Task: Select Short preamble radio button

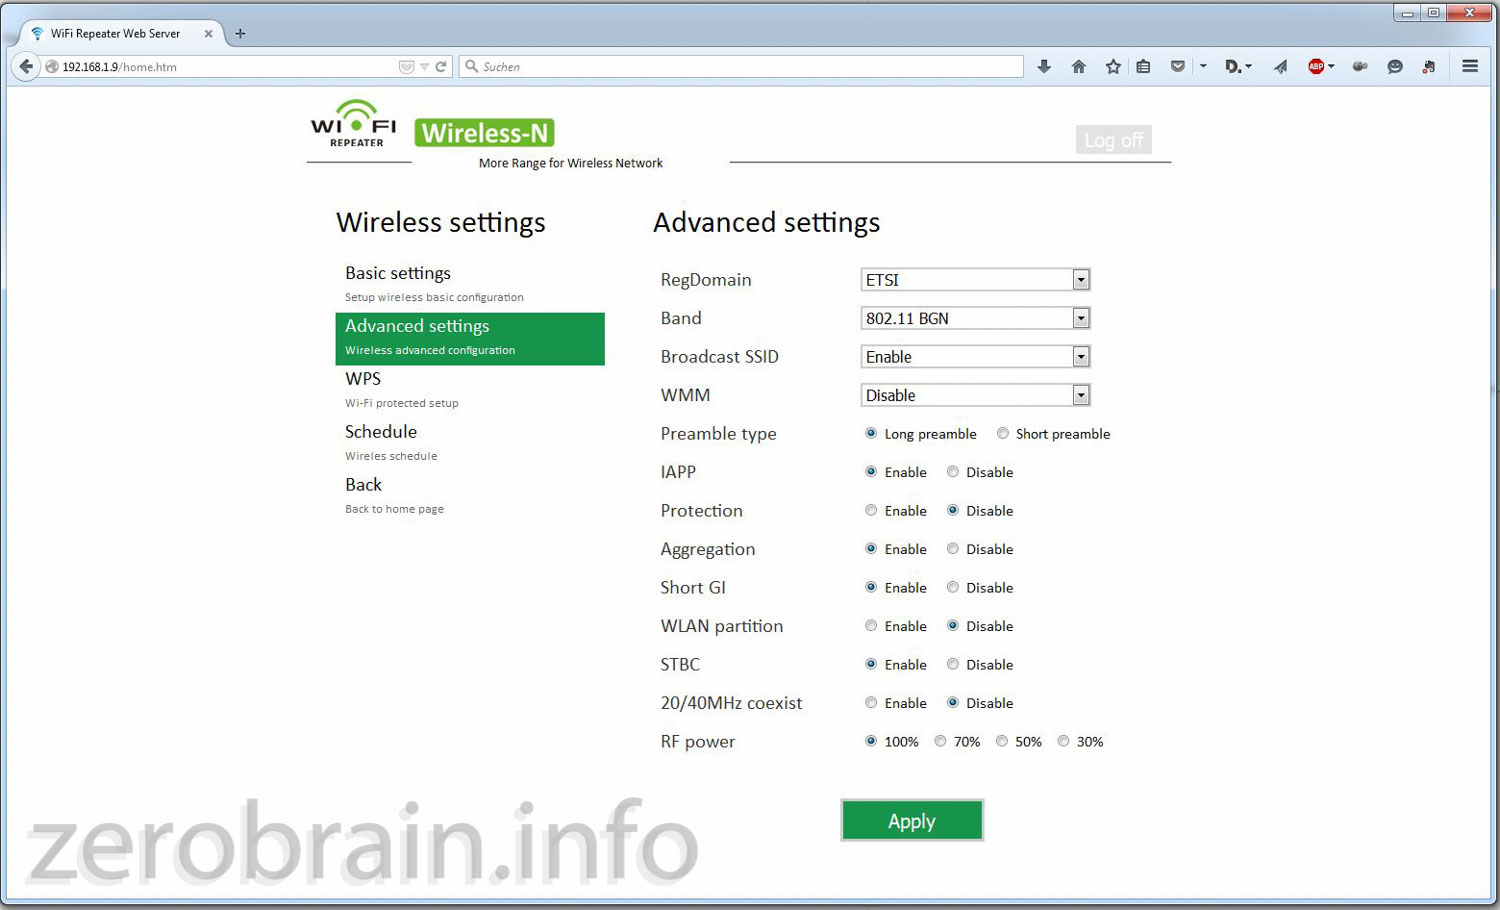Action: tap(1003, 433)
